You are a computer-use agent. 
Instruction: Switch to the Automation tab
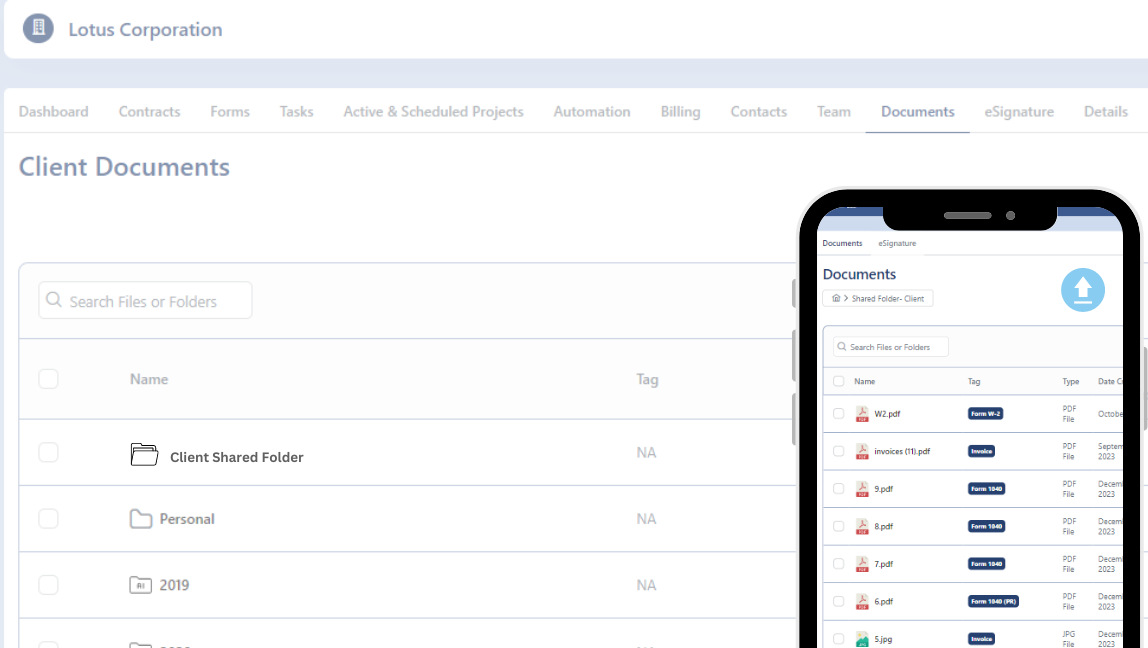(592, 111)
